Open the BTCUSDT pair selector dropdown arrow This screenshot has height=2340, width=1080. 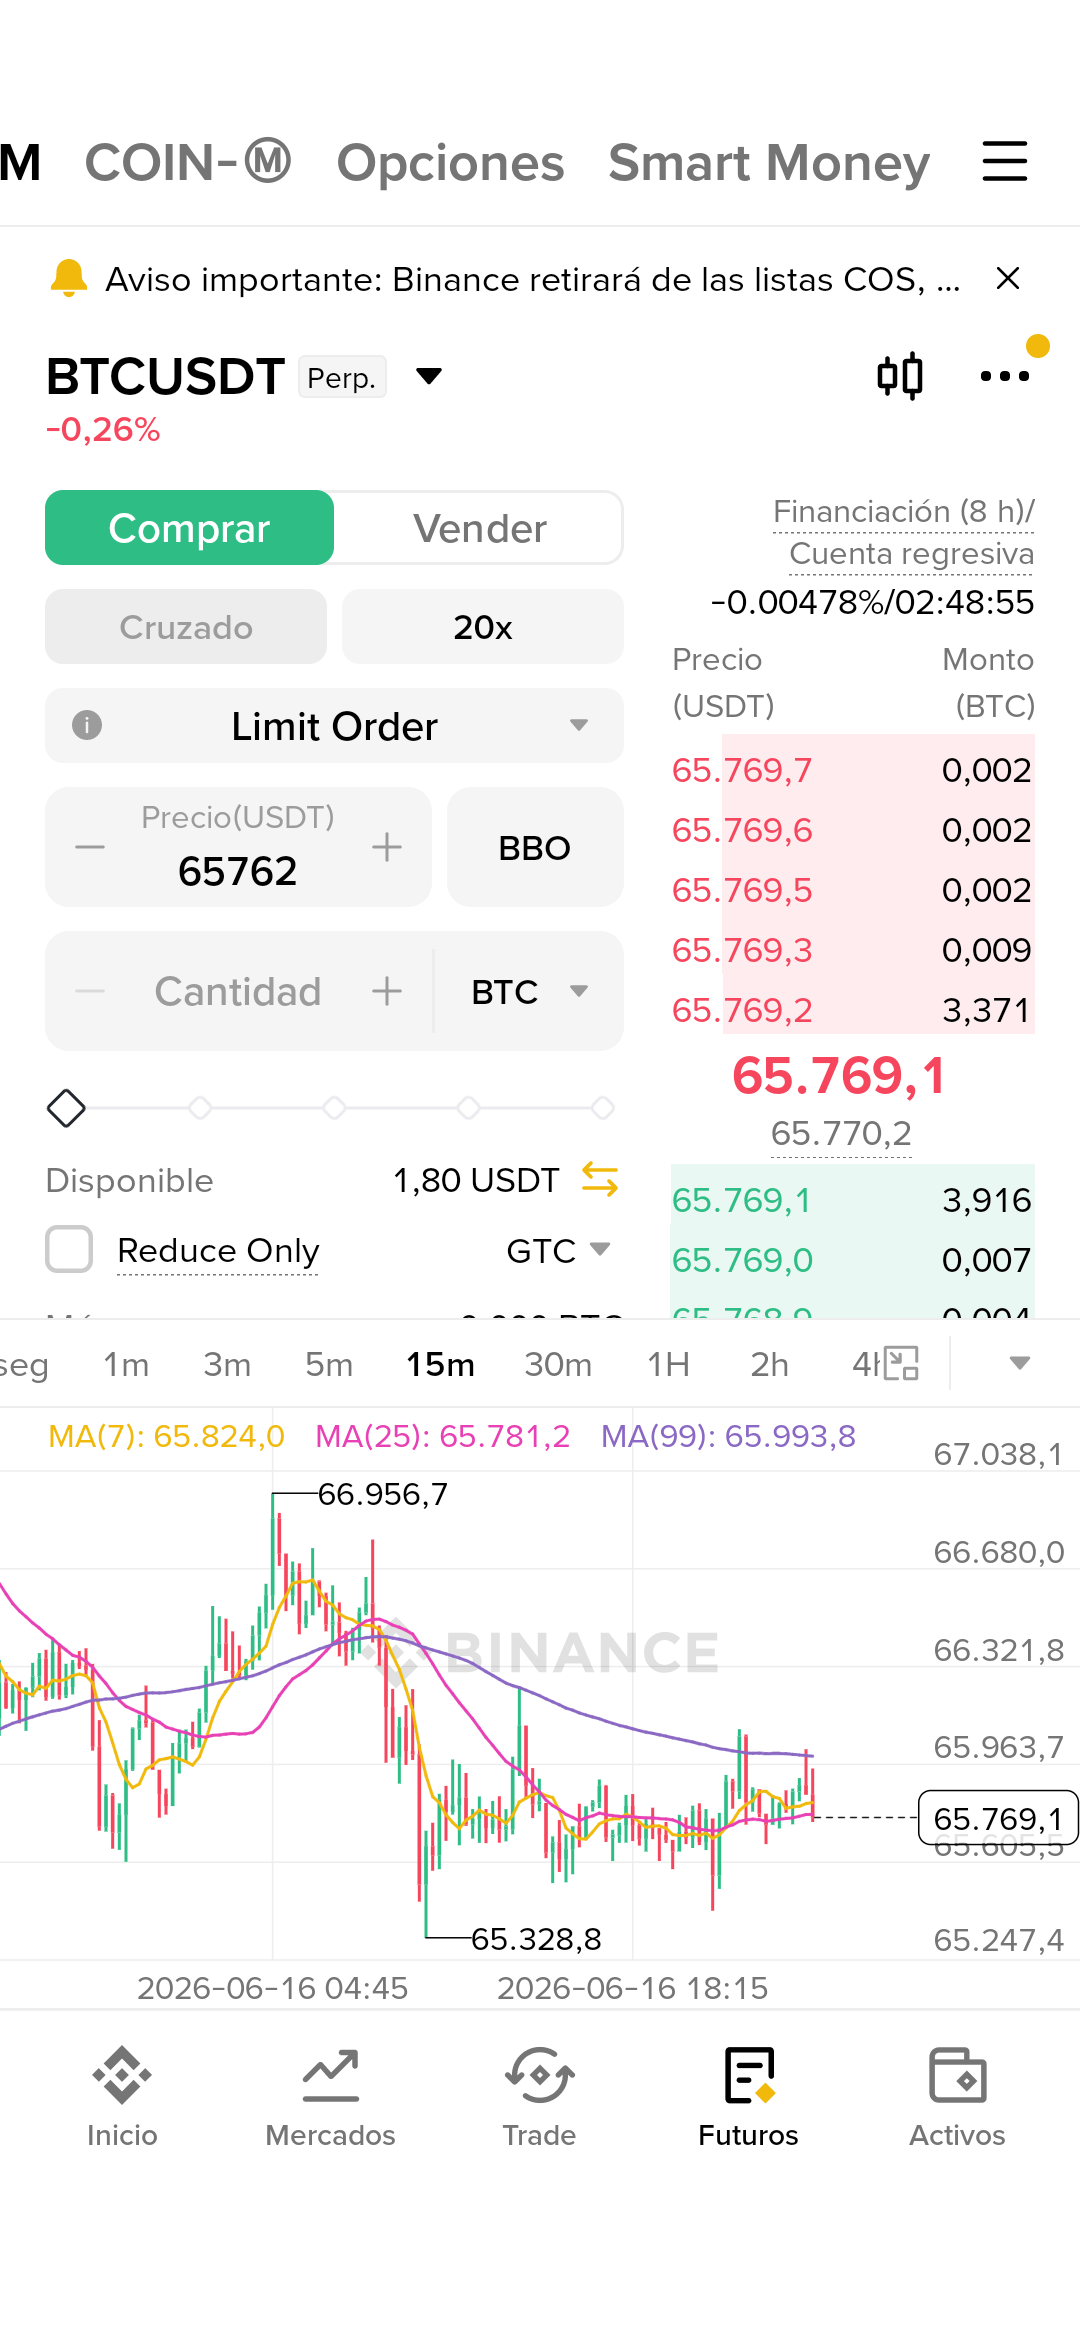[429, 376]
